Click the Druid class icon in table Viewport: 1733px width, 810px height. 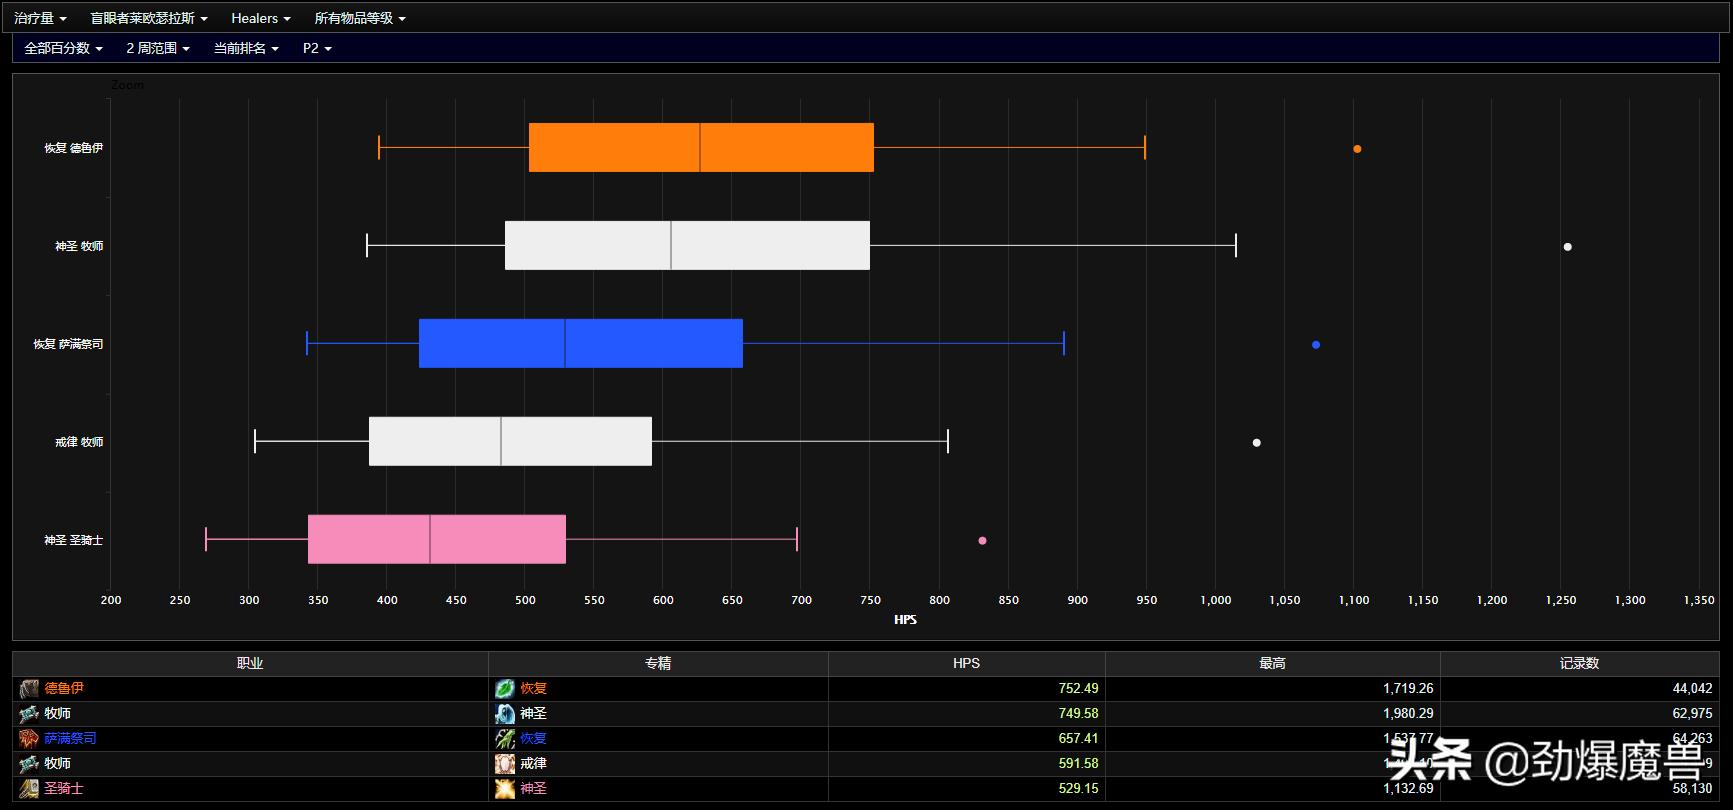tap(29, 689)
